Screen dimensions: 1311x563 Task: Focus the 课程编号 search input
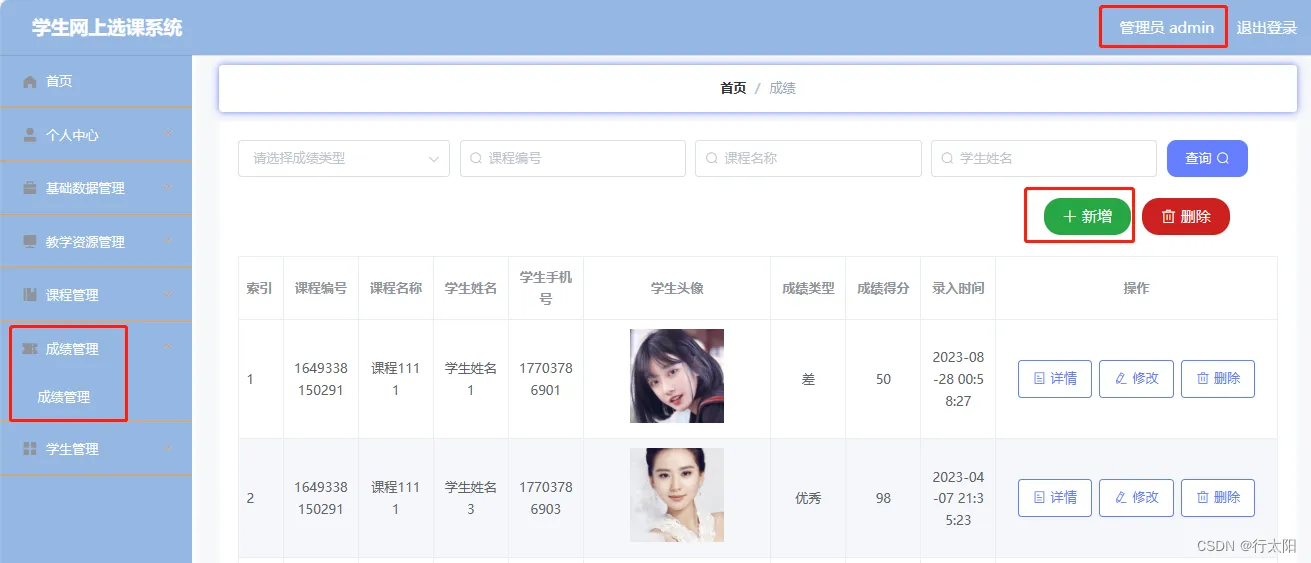click(573, 158)
